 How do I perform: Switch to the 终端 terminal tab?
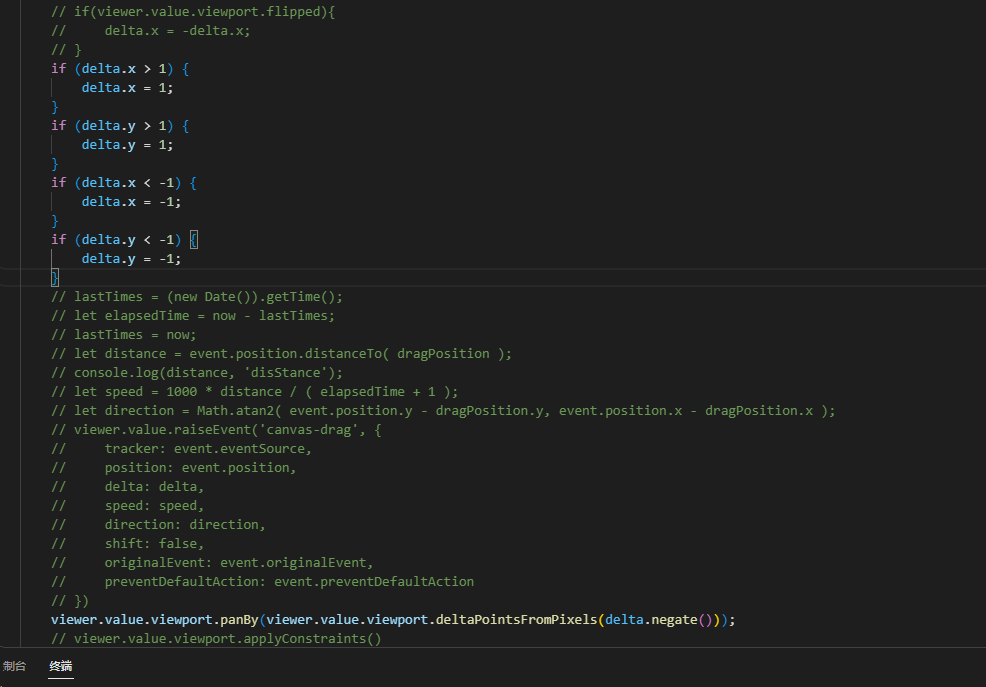60,666
